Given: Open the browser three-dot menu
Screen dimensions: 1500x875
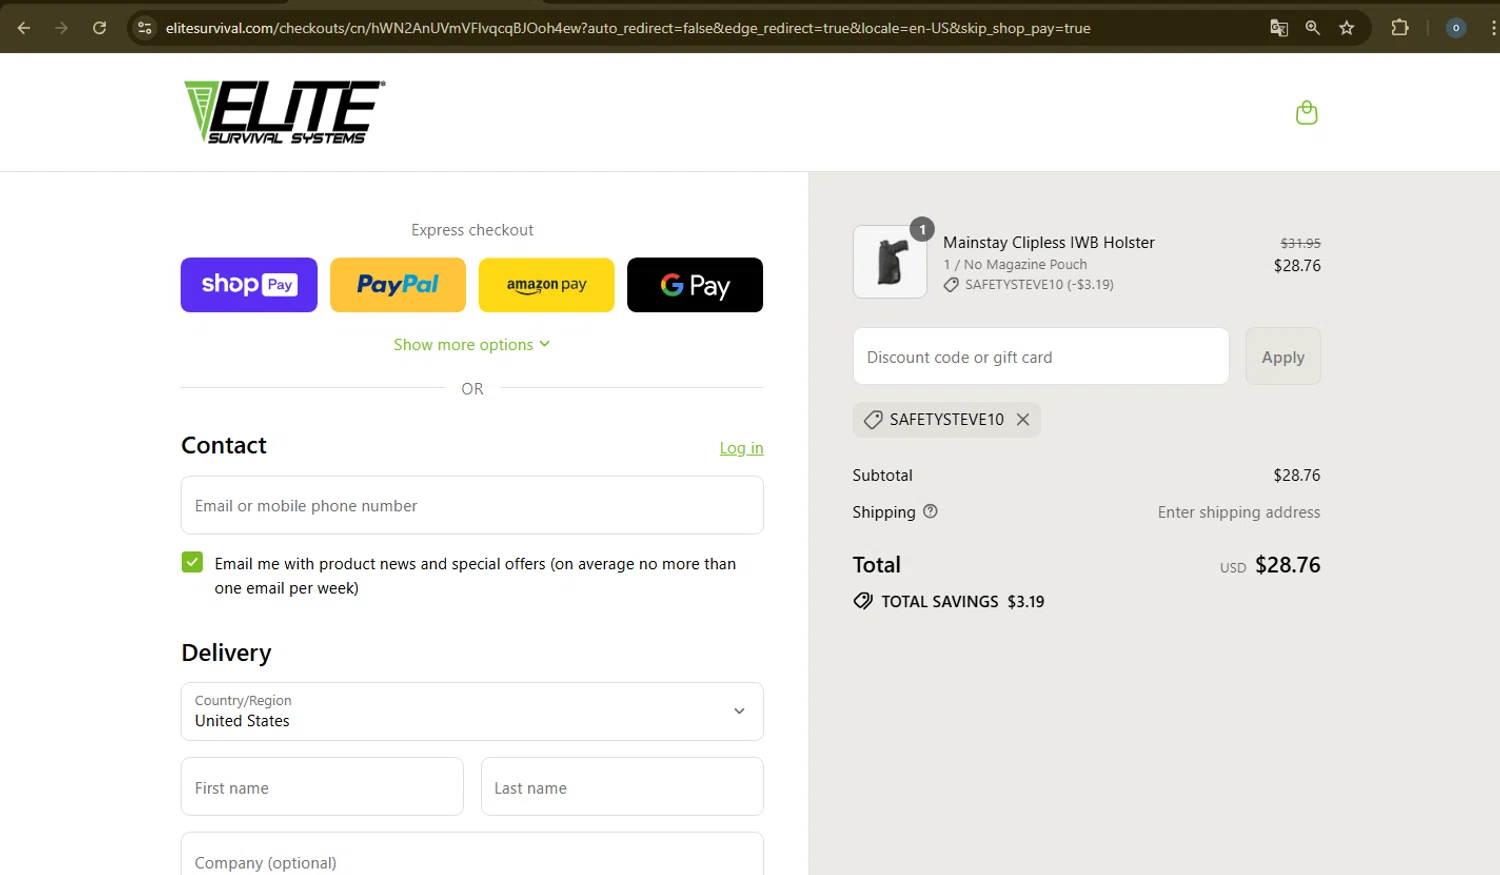Looking at the screenshot, I should [1493, 28].
